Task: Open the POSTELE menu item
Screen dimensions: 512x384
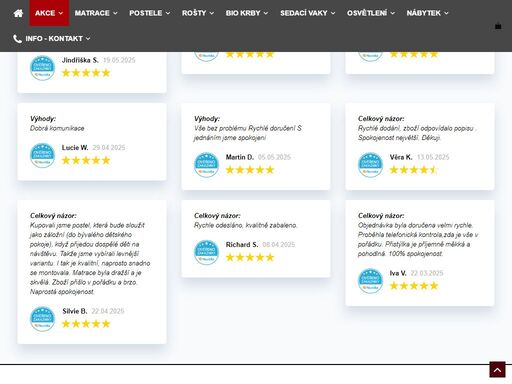Action: click(x=150, y=13)
